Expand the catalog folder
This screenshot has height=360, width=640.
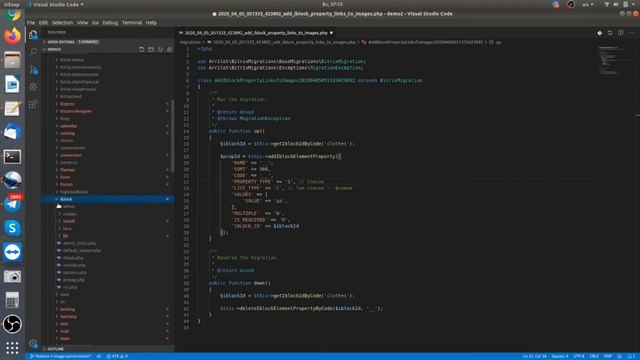point(109,133)
